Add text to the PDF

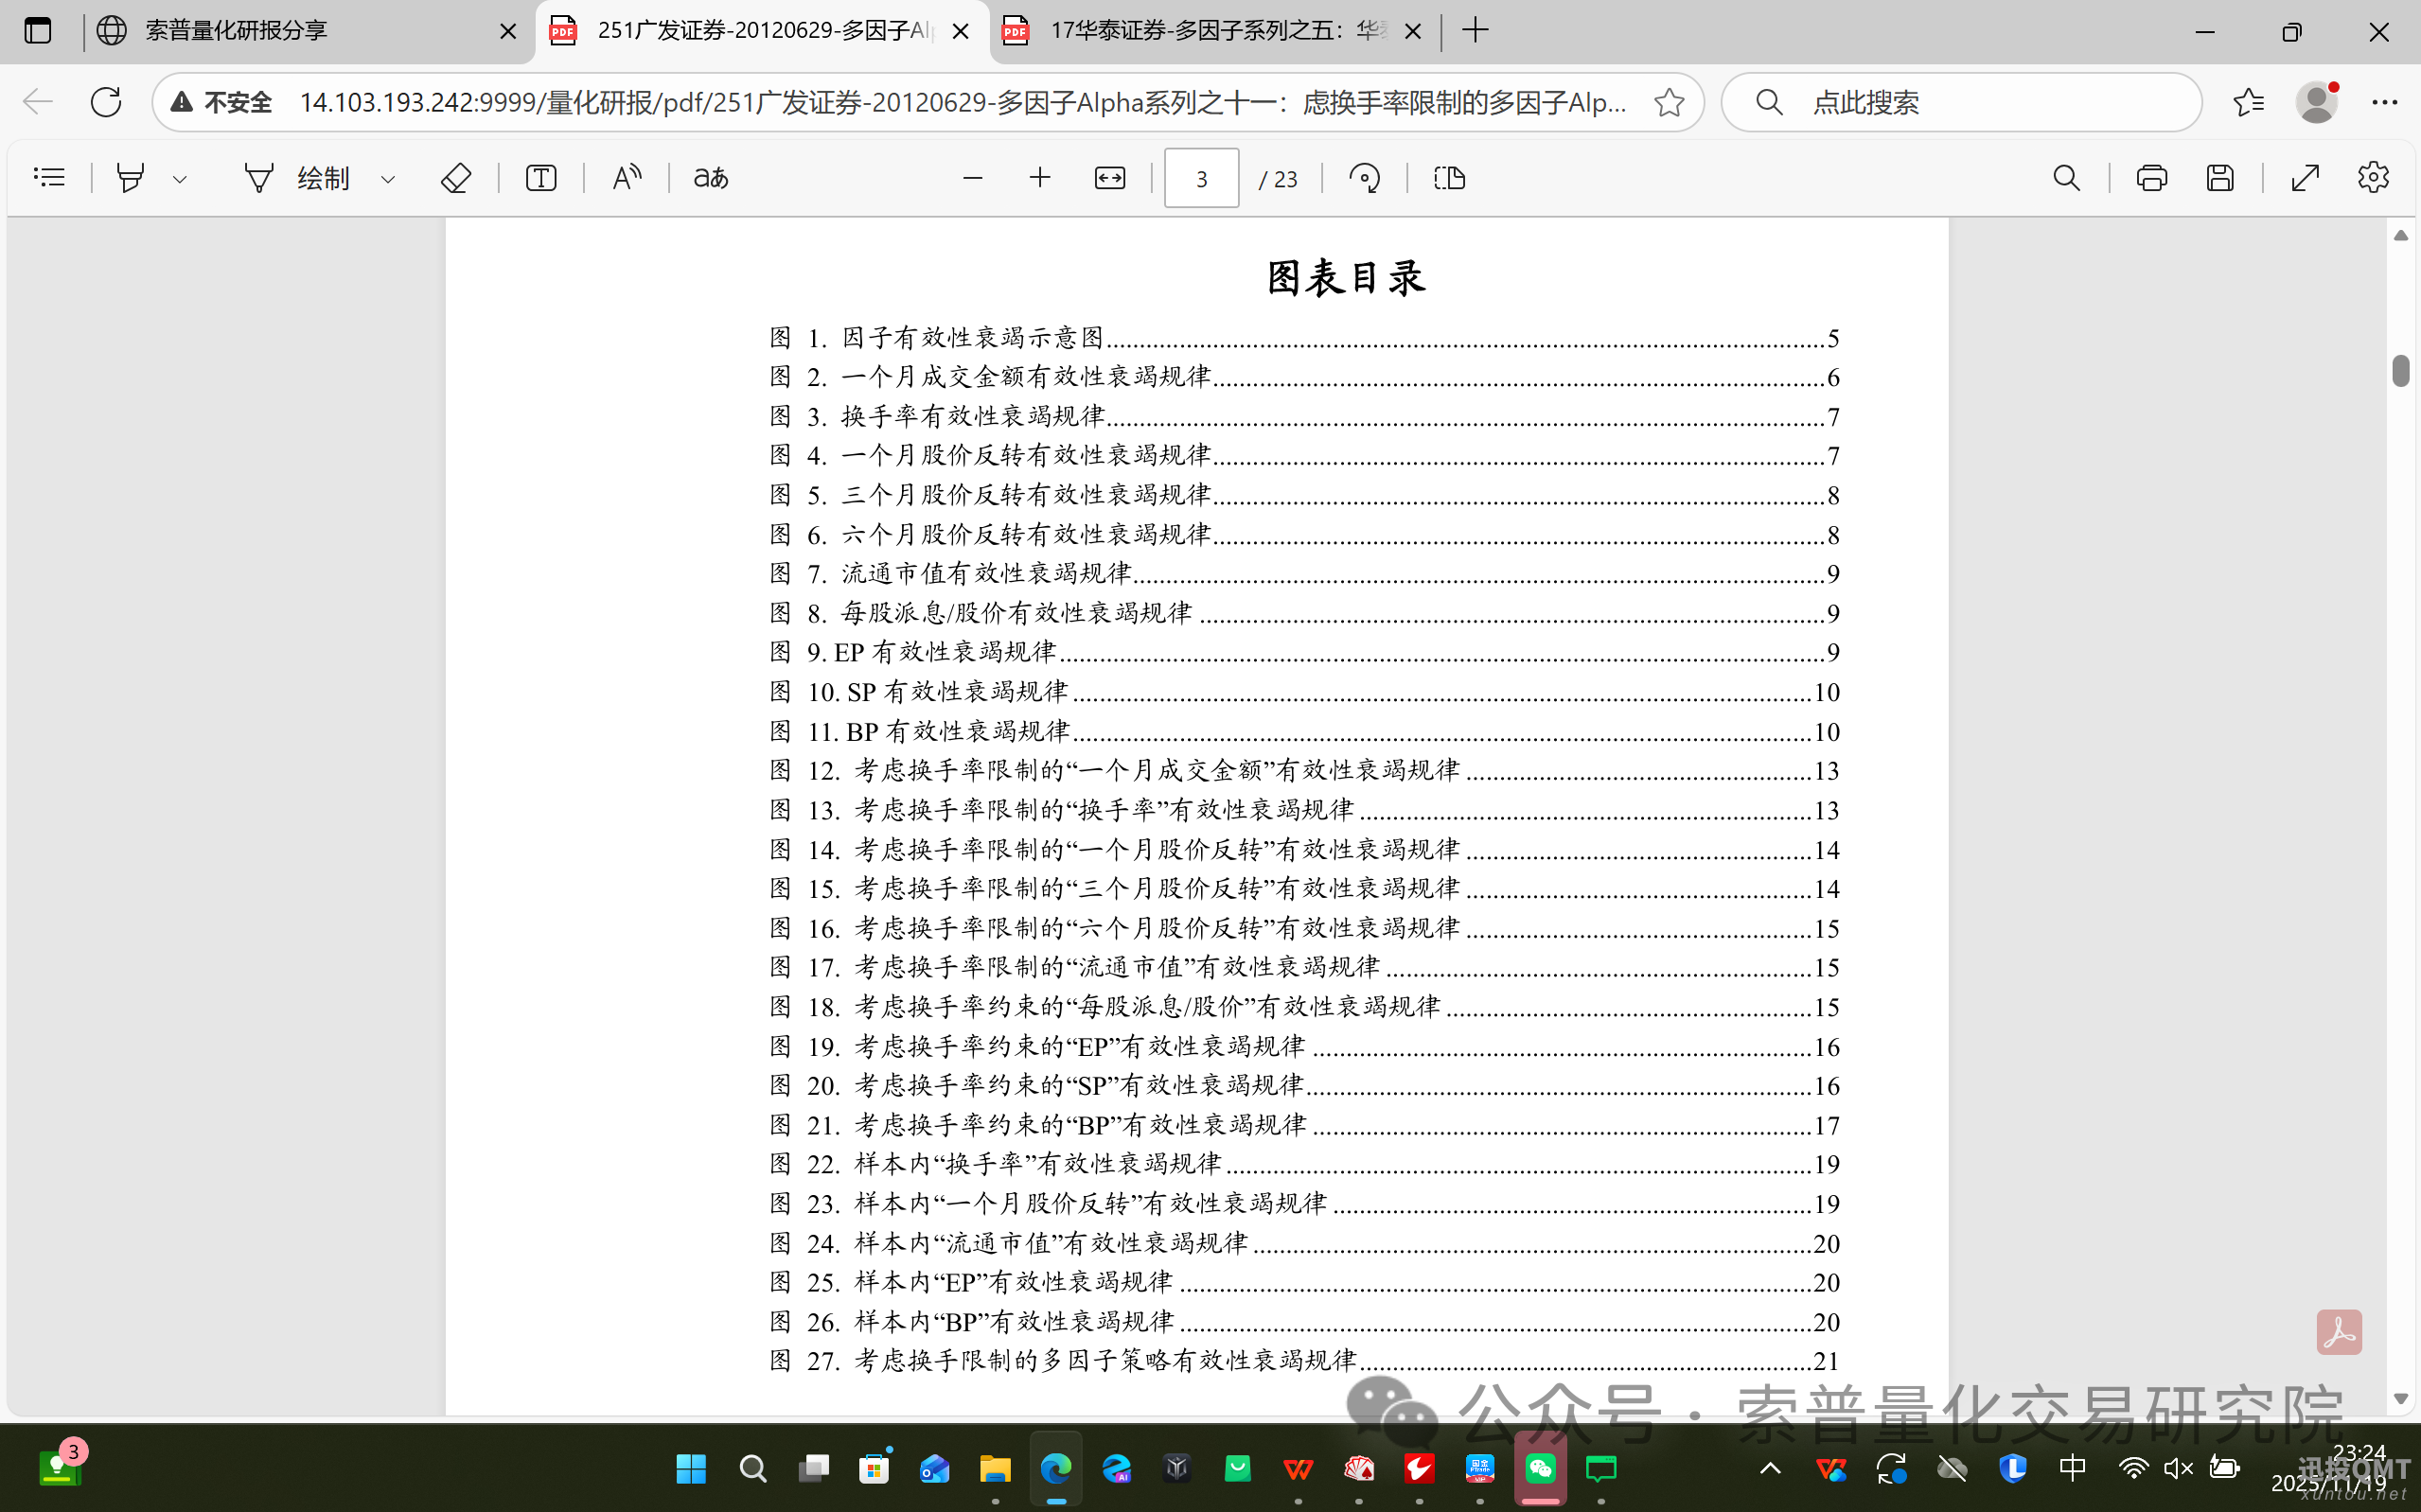click(540, 177)
